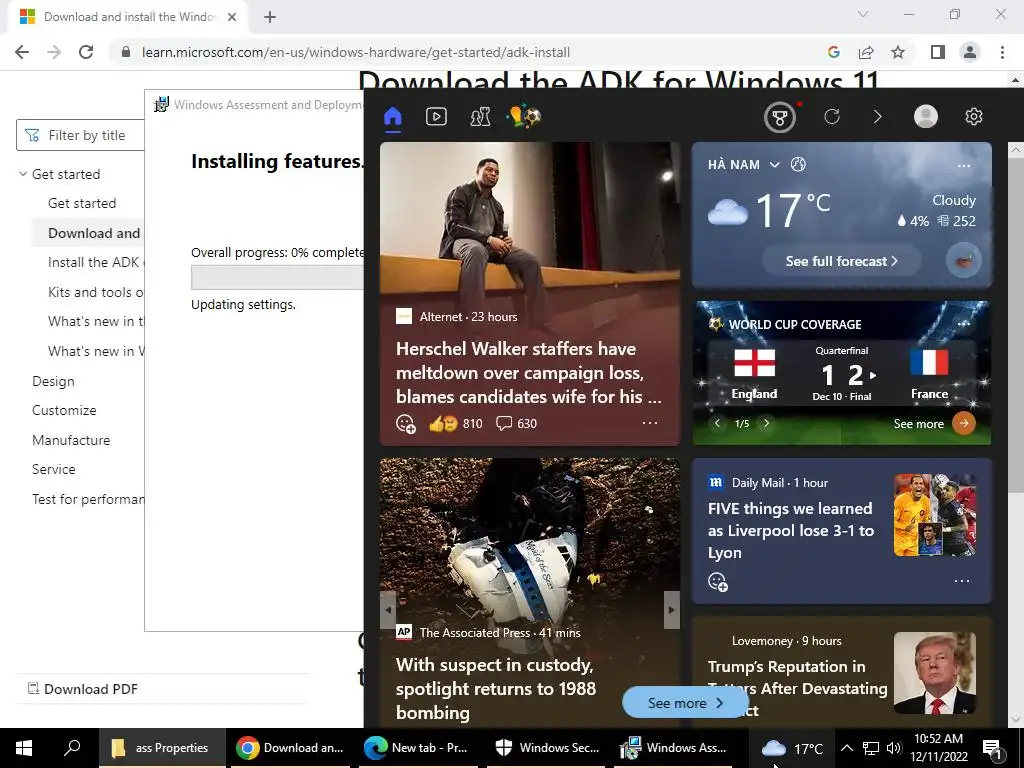Open the widgets Home feed tab
This screenshot has height=768, width=1024.
pyautogui.click(x=392, y=118)
